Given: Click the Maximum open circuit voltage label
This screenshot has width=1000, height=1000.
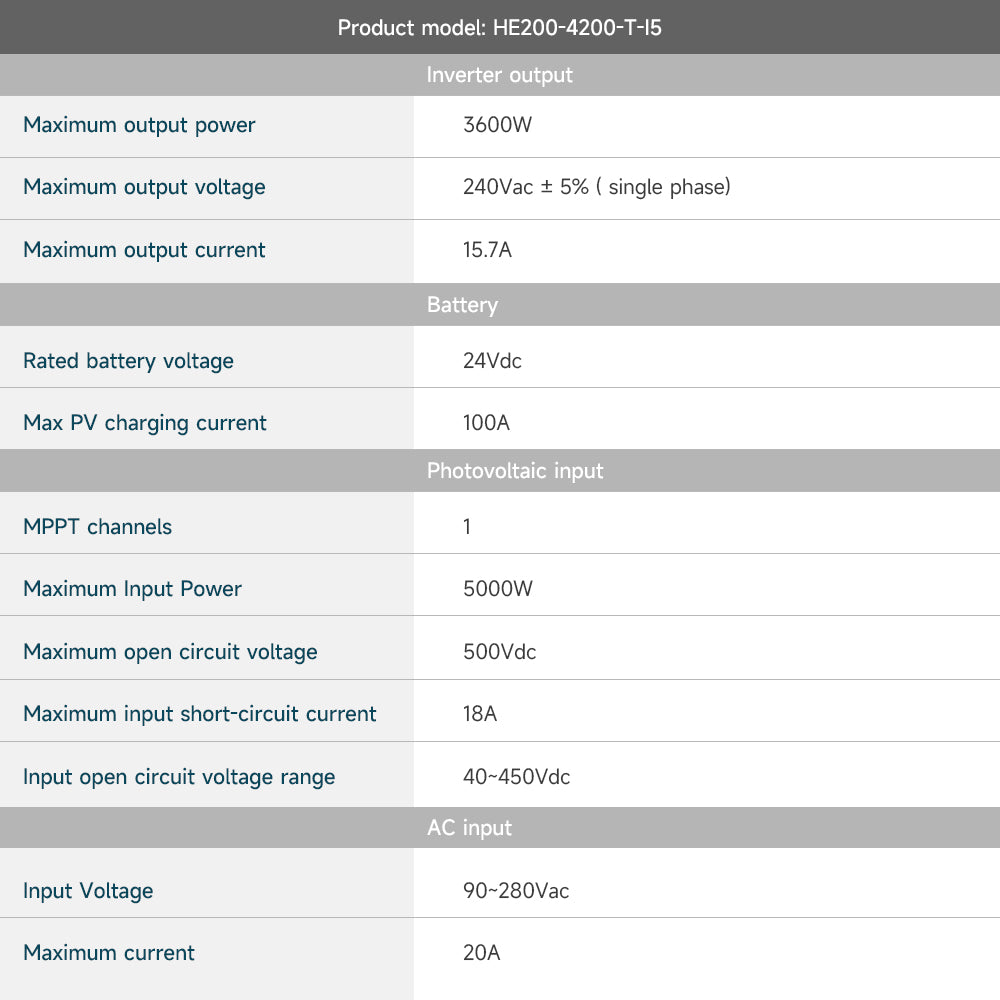Looking at the screenshot, I should pos(170,650).
